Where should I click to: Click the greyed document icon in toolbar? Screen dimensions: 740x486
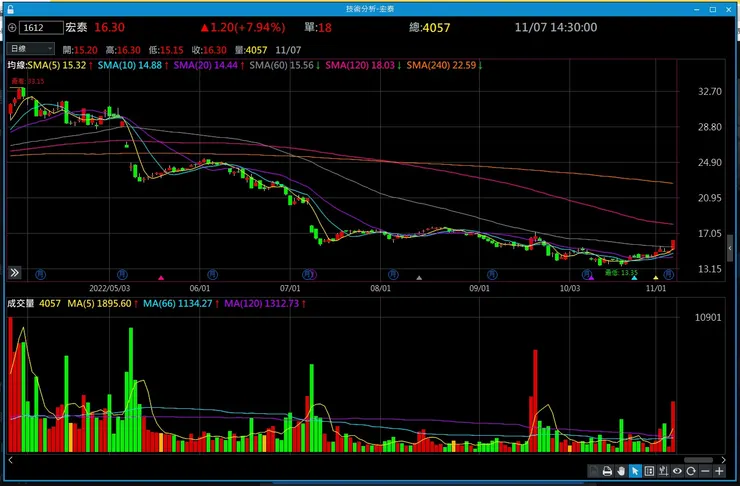point(594,471)
